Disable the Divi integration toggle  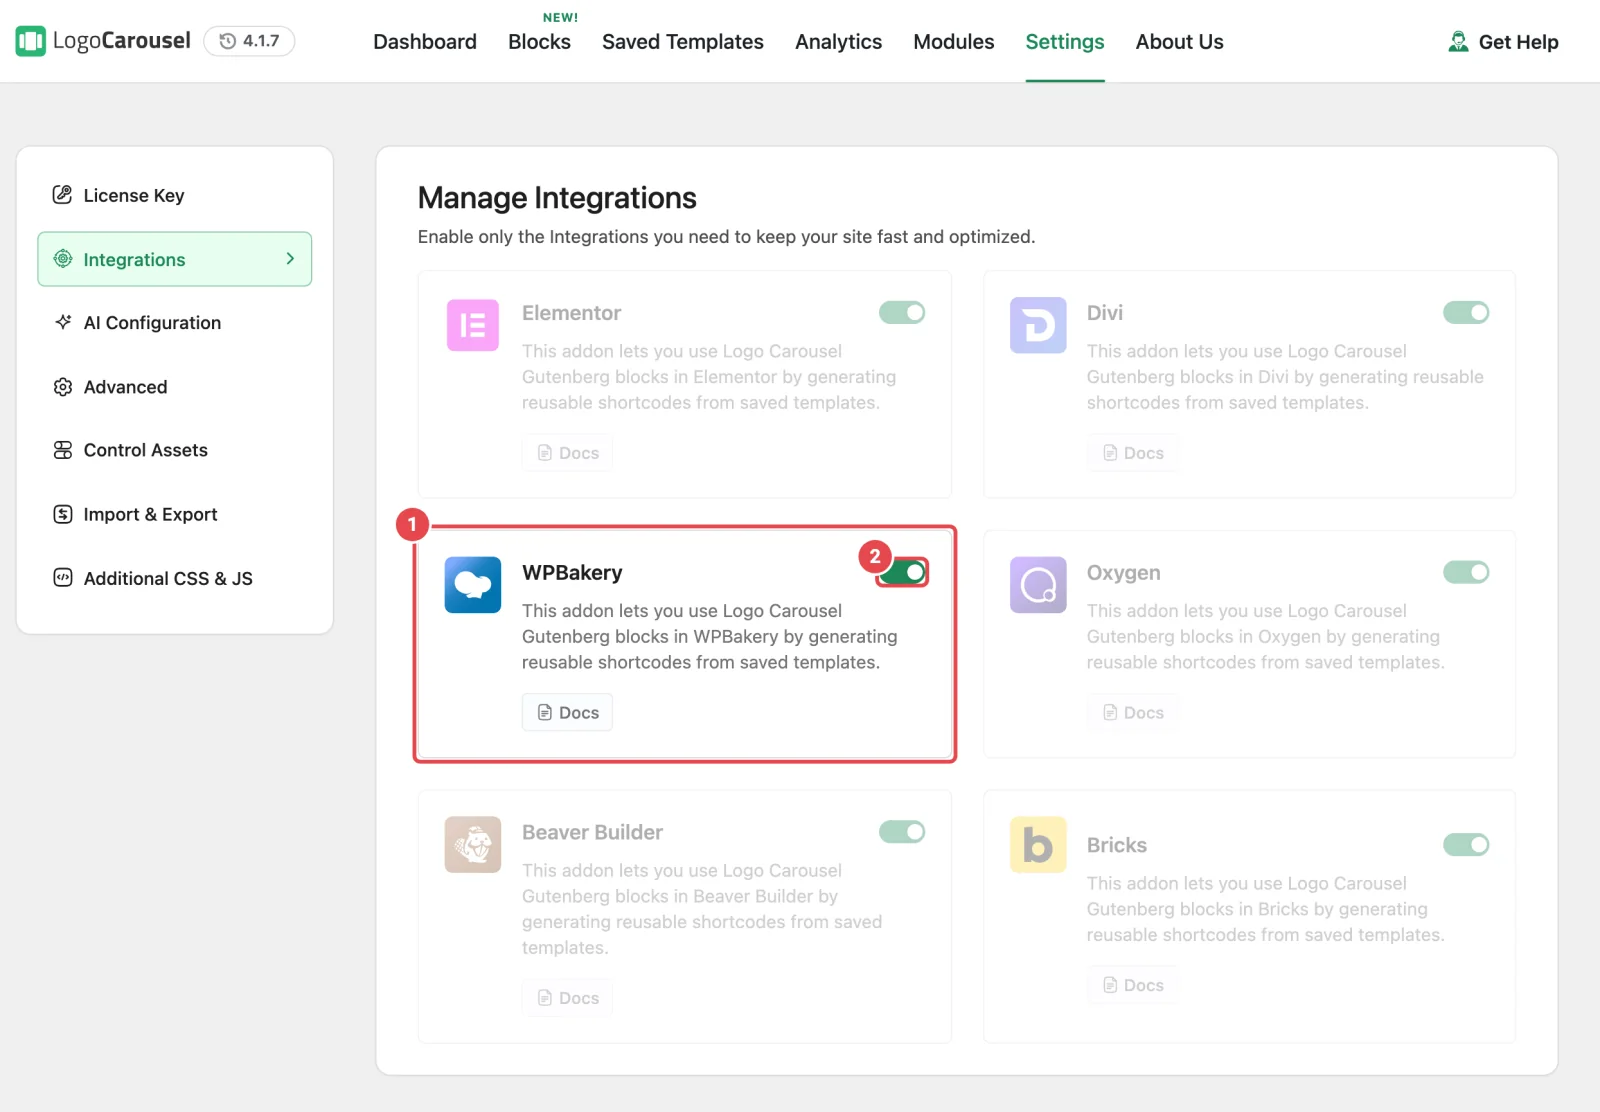tap(1466, 313)
